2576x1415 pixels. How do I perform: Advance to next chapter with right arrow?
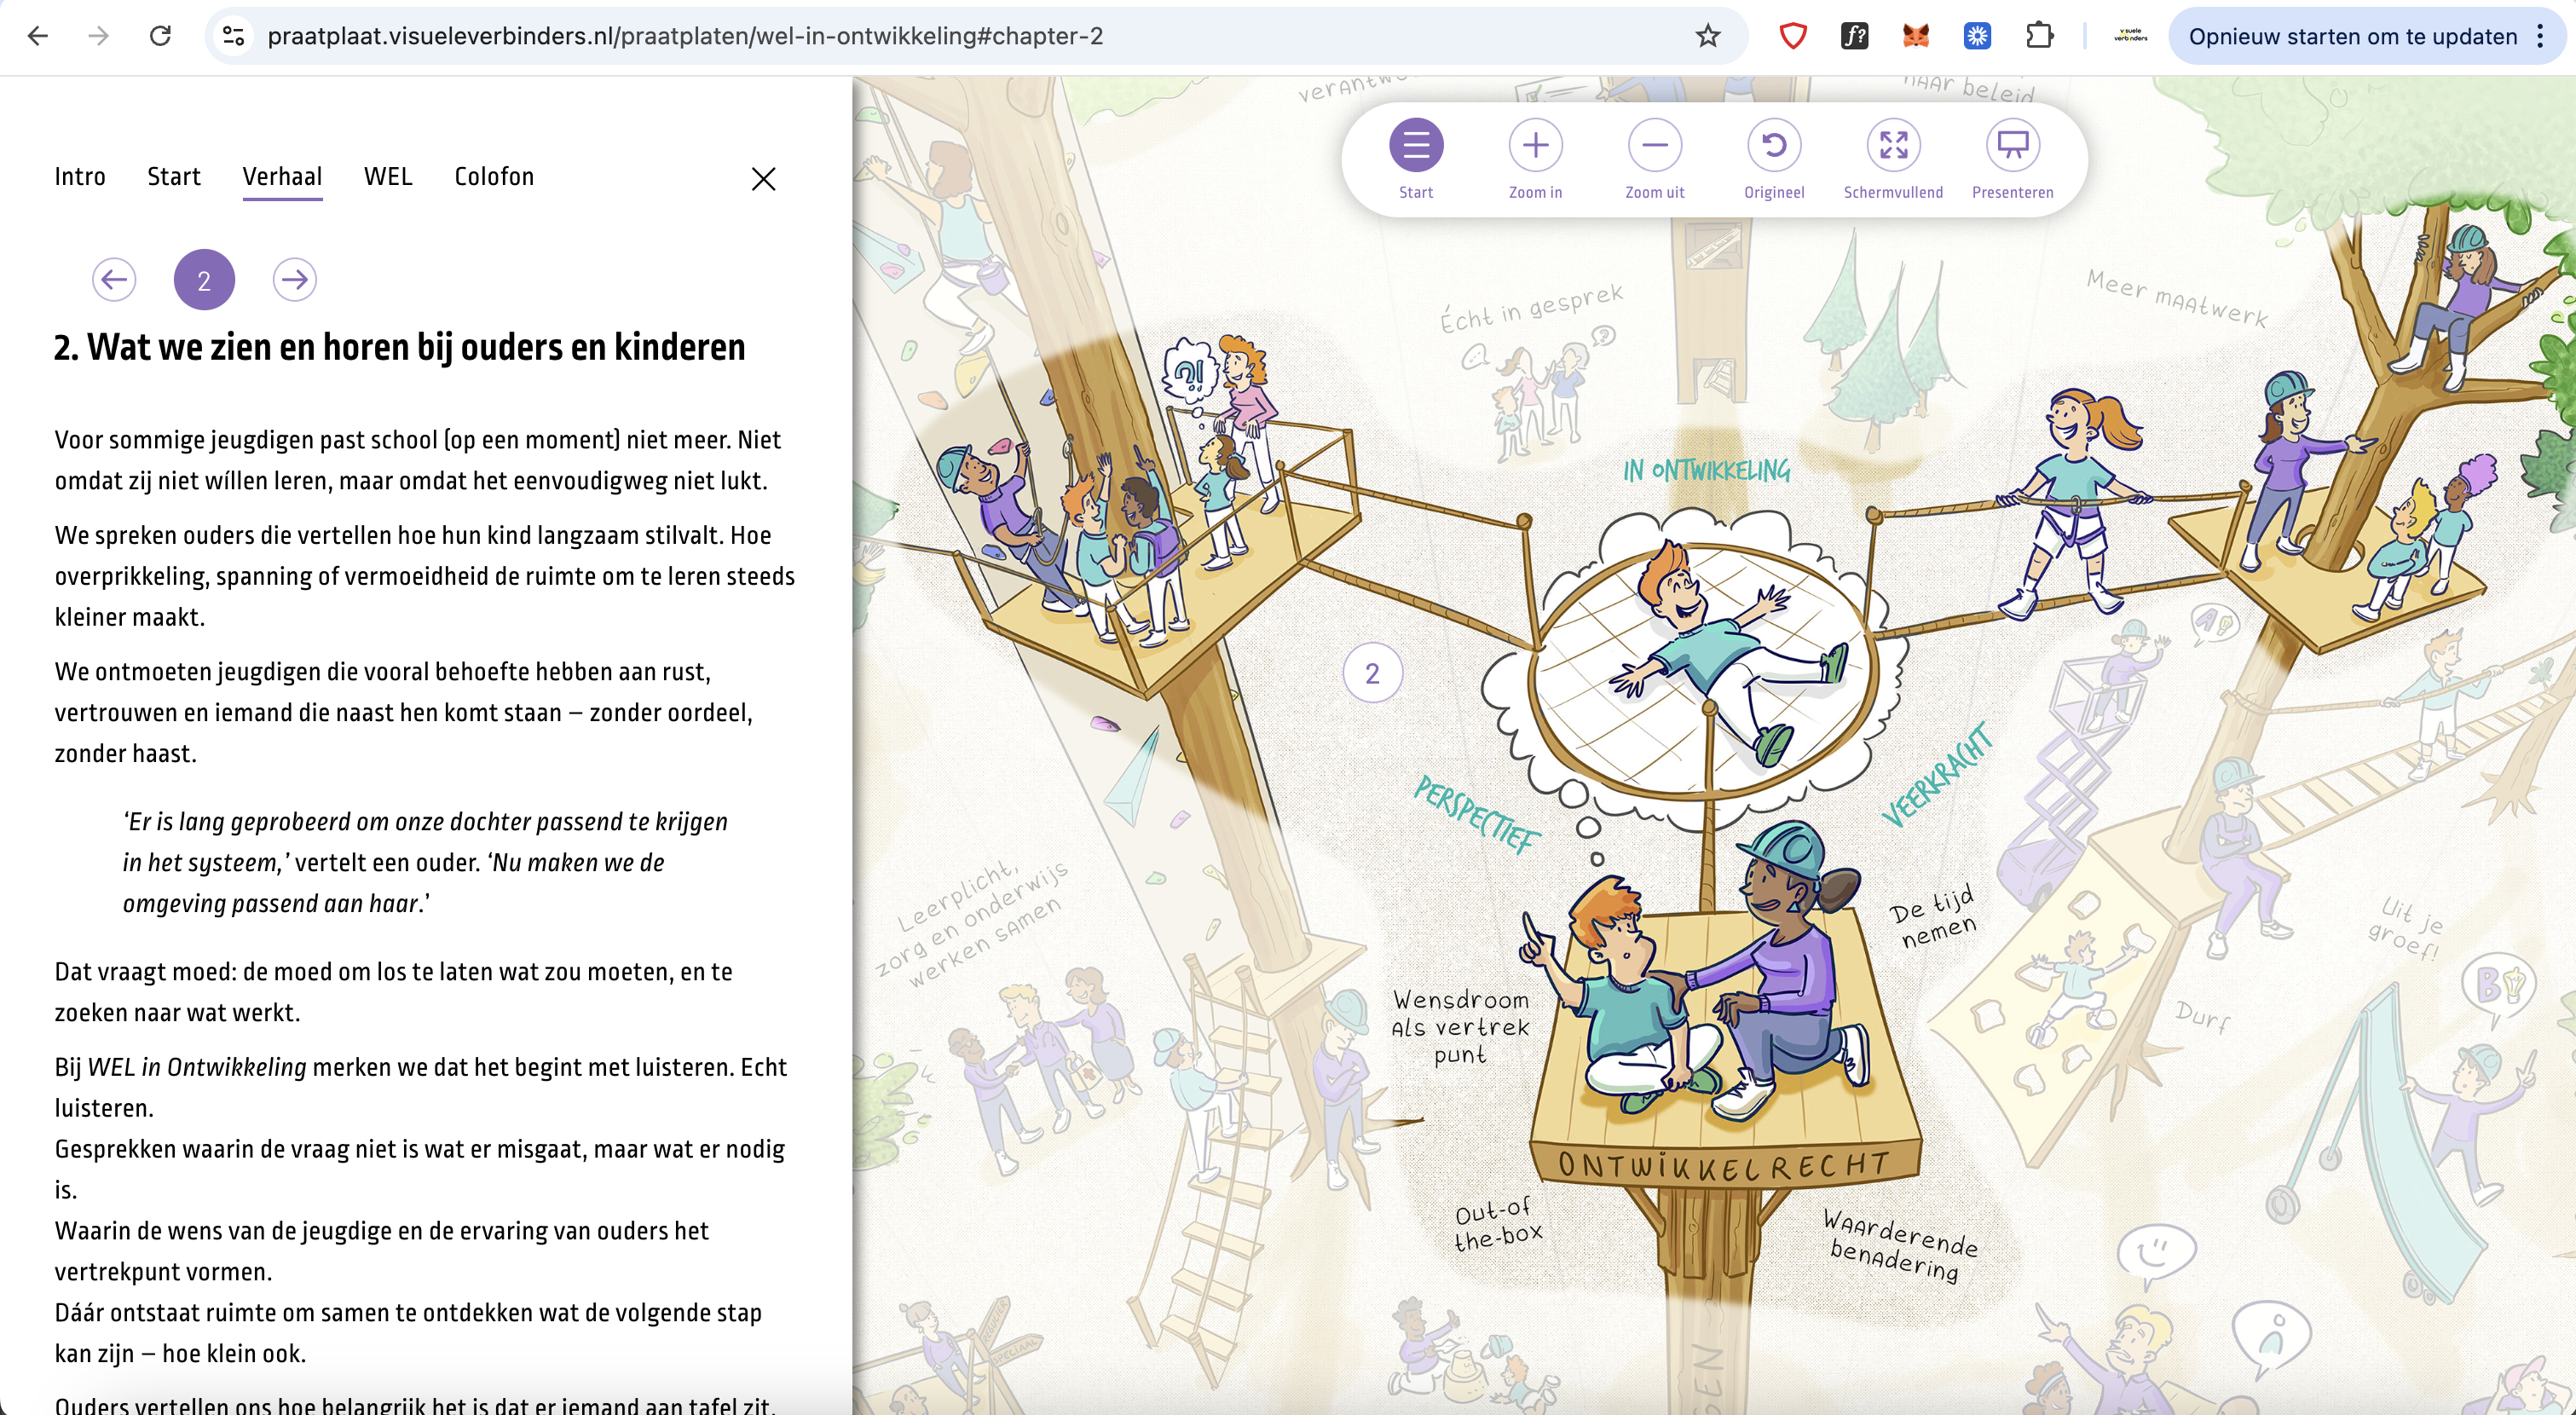pyautogui.click(x=294, y=280)
